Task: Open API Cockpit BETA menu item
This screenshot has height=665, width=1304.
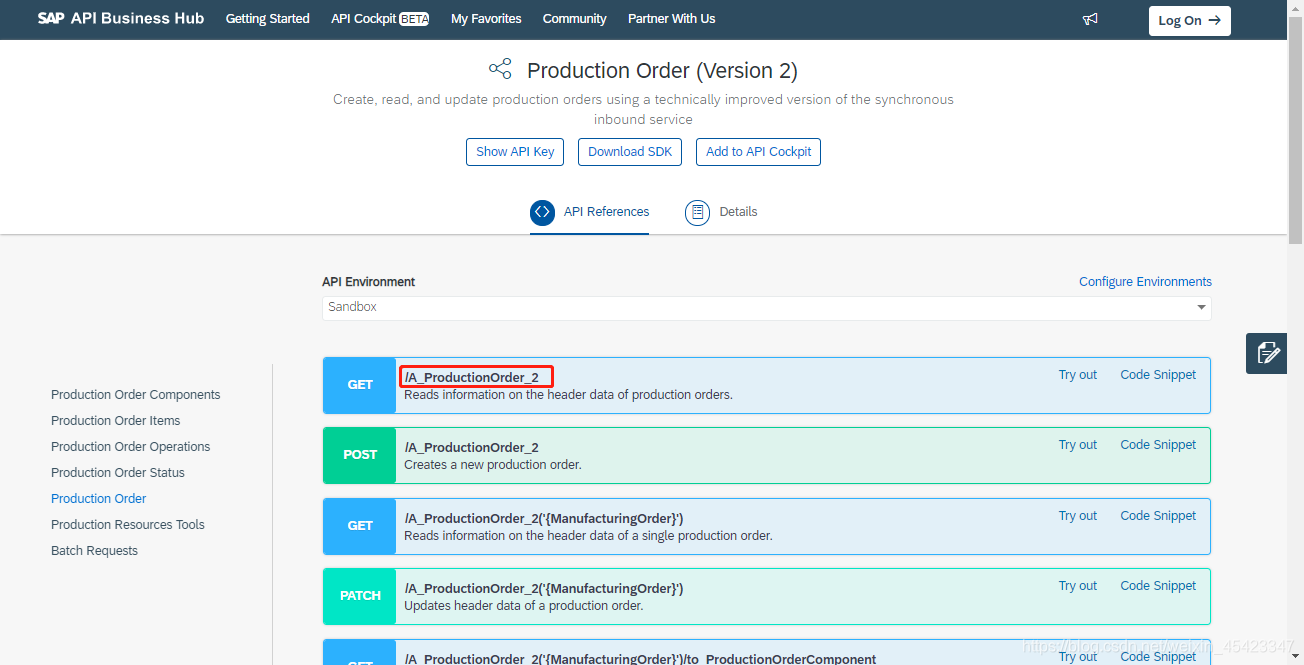Action: point(380,19)
